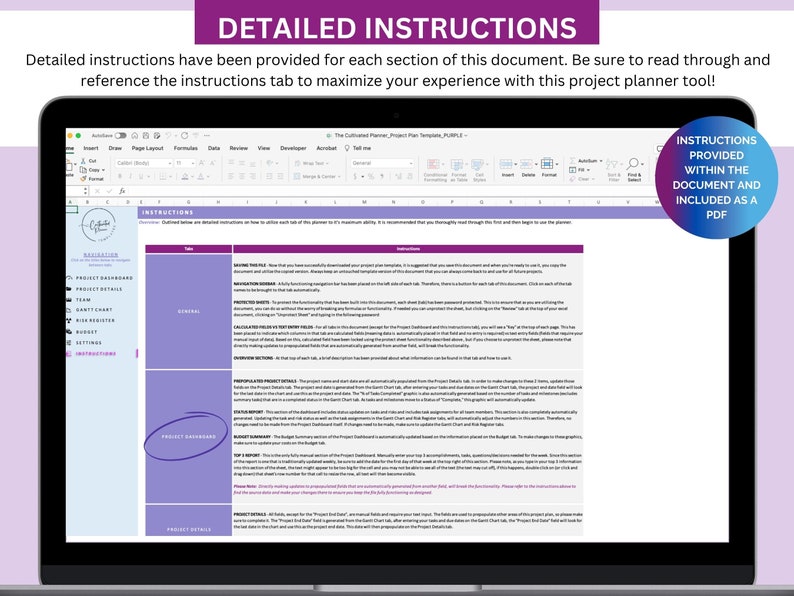Open the Draw ribbon tab
794x596 pixels.
pos(115,148)
